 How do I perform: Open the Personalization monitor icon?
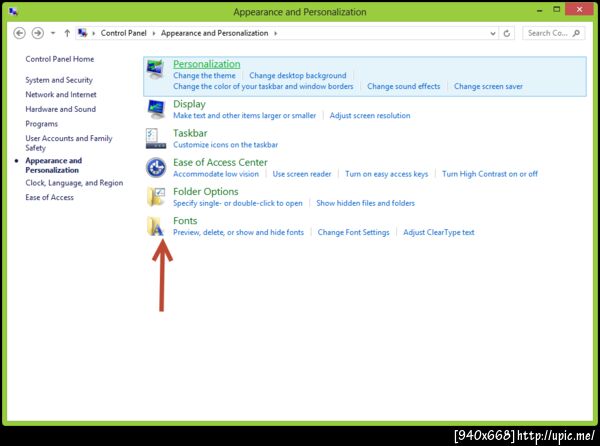tap(156, 69)
